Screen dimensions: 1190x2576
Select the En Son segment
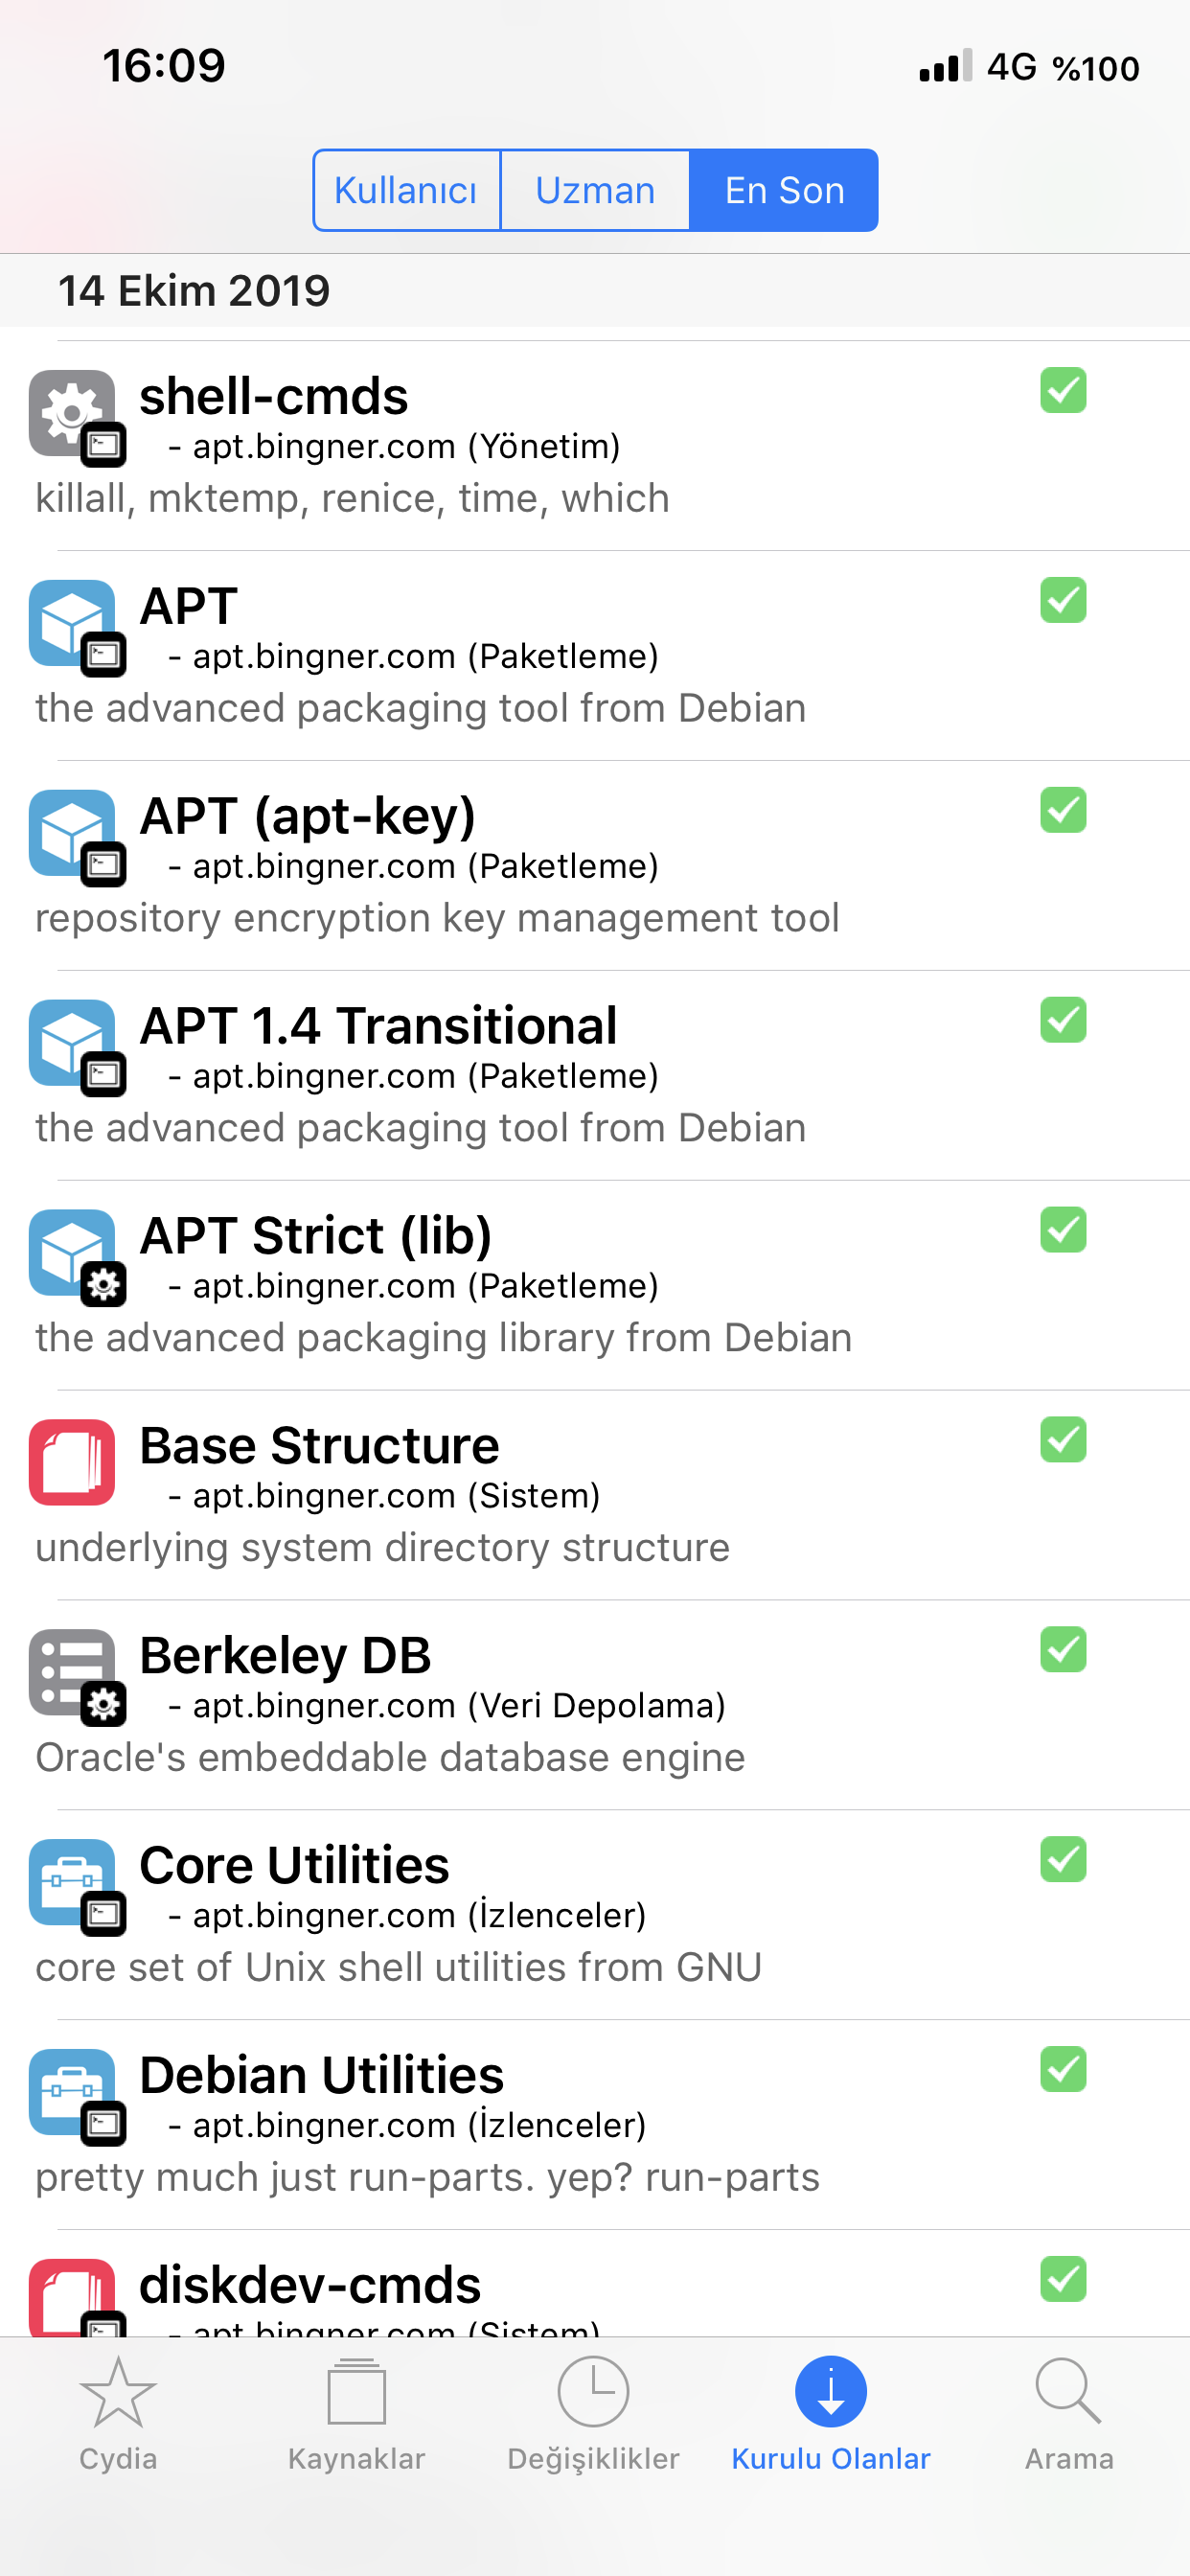coord(784,190)
